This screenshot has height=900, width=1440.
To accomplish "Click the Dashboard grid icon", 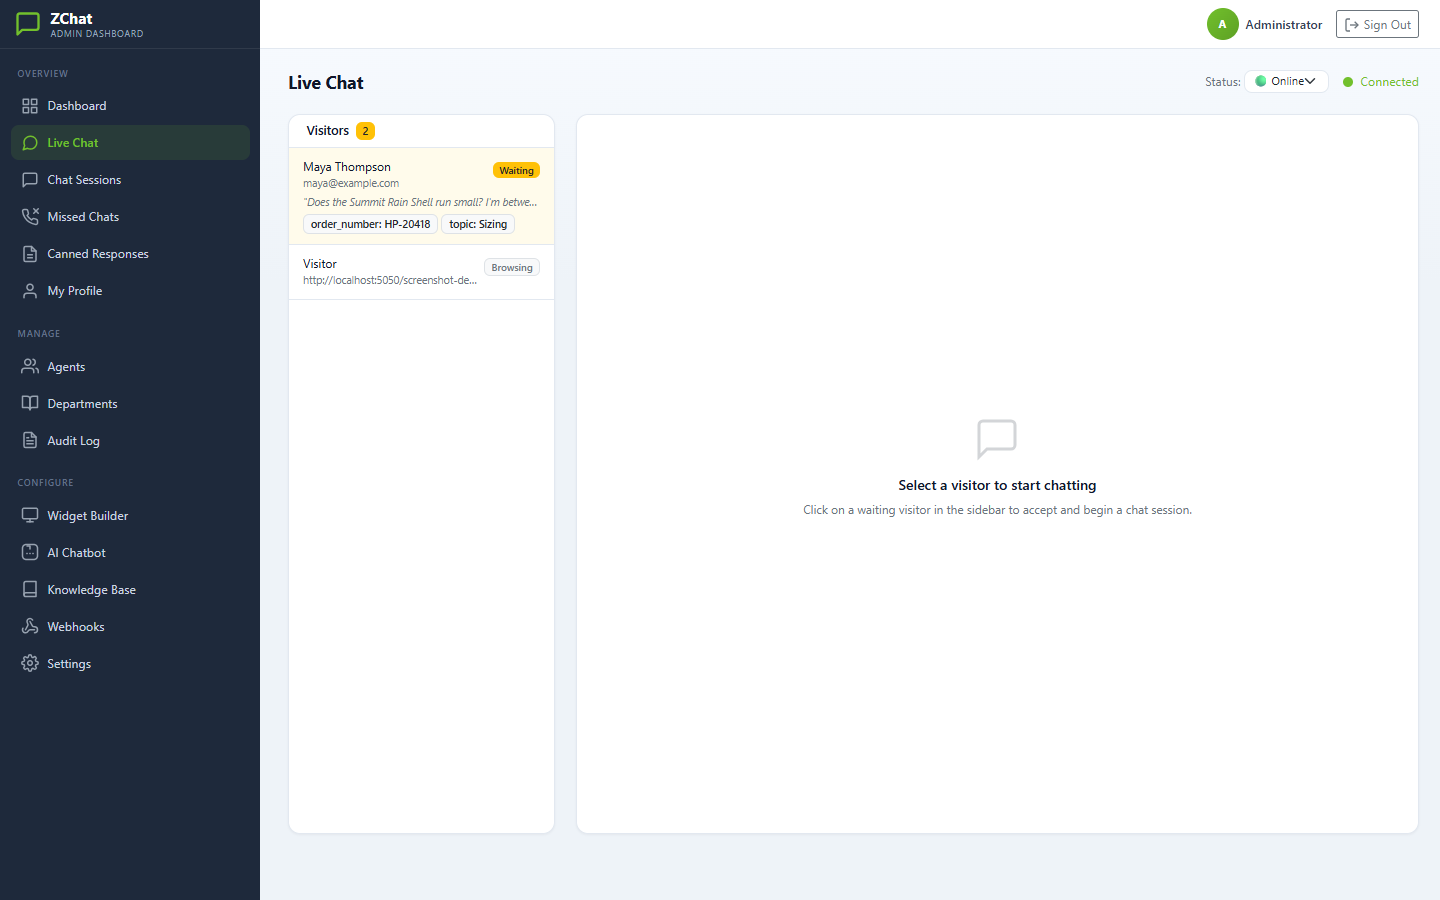I will (30, 106).
